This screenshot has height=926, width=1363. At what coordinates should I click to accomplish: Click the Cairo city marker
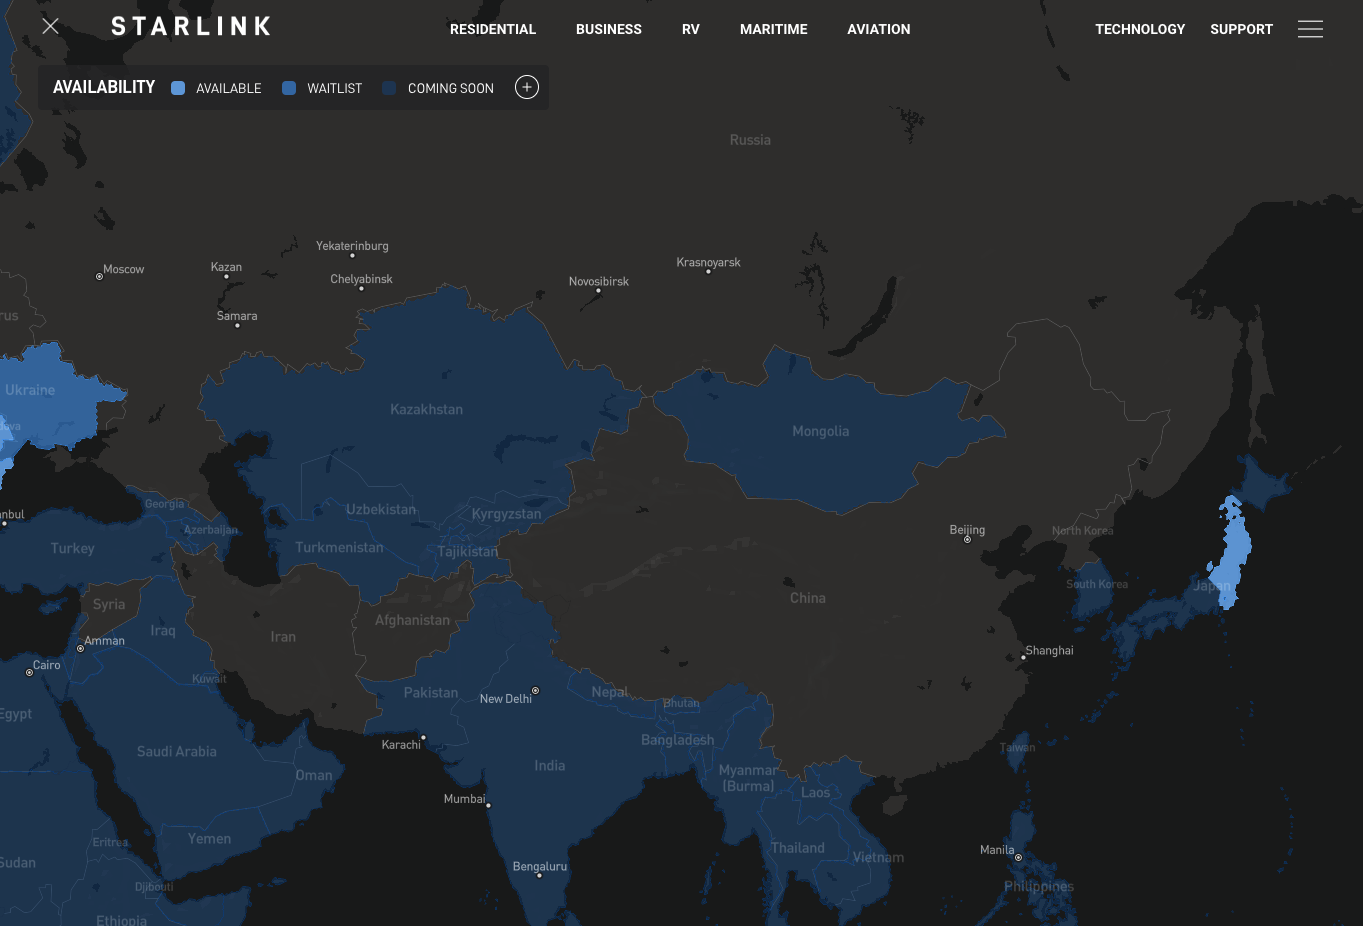29,672
